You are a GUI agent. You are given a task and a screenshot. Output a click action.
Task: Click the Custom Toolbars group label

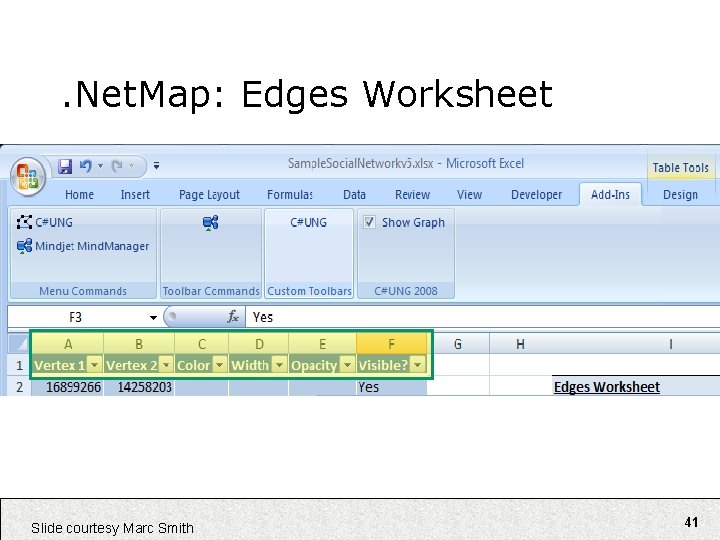309,291
